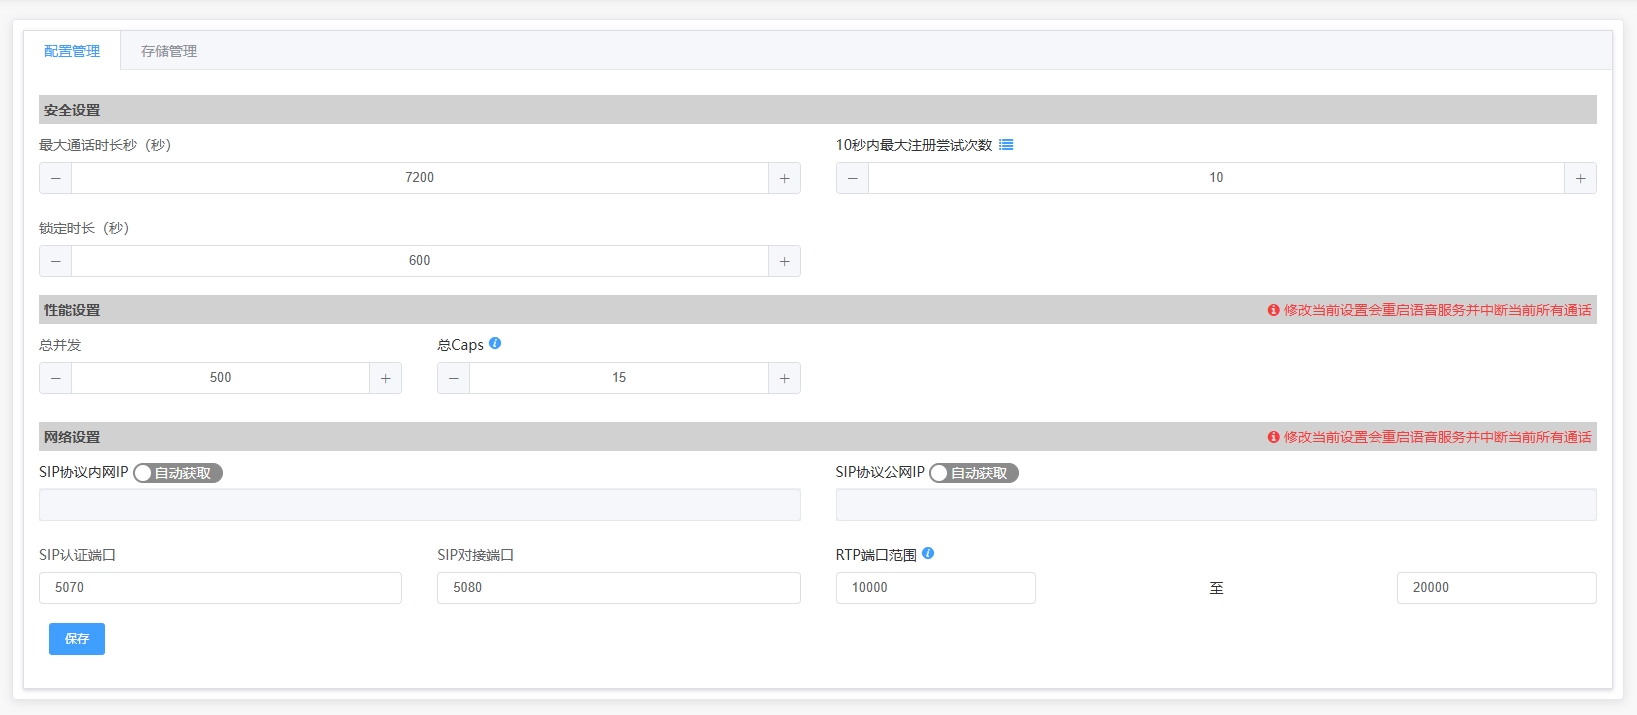Click the list icon beside 10秒内最大注册尝试次数
Image resolution: width=1637 pixels, height=715 pixels.
[1006, 145]
